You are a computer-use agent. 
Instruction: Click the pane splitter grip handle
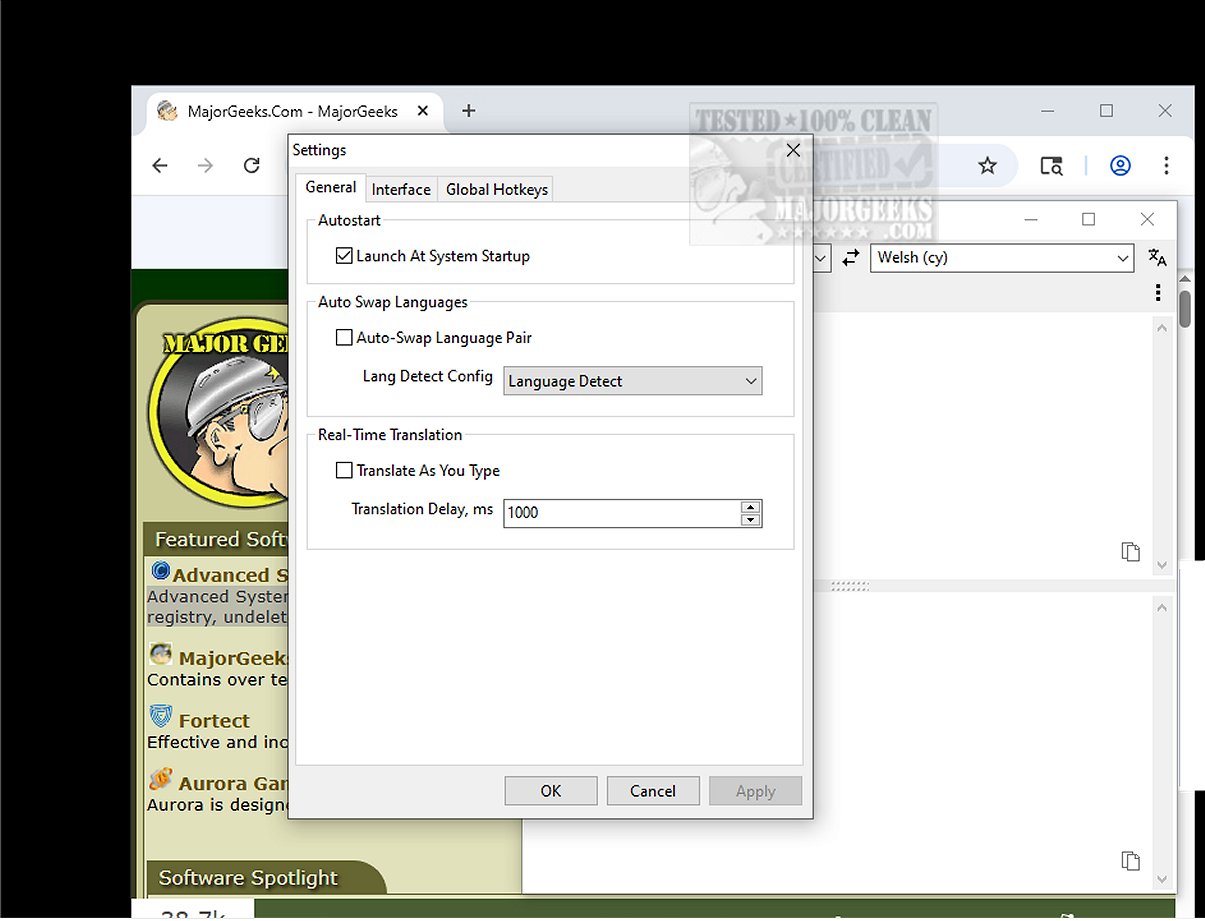[849, 586]
